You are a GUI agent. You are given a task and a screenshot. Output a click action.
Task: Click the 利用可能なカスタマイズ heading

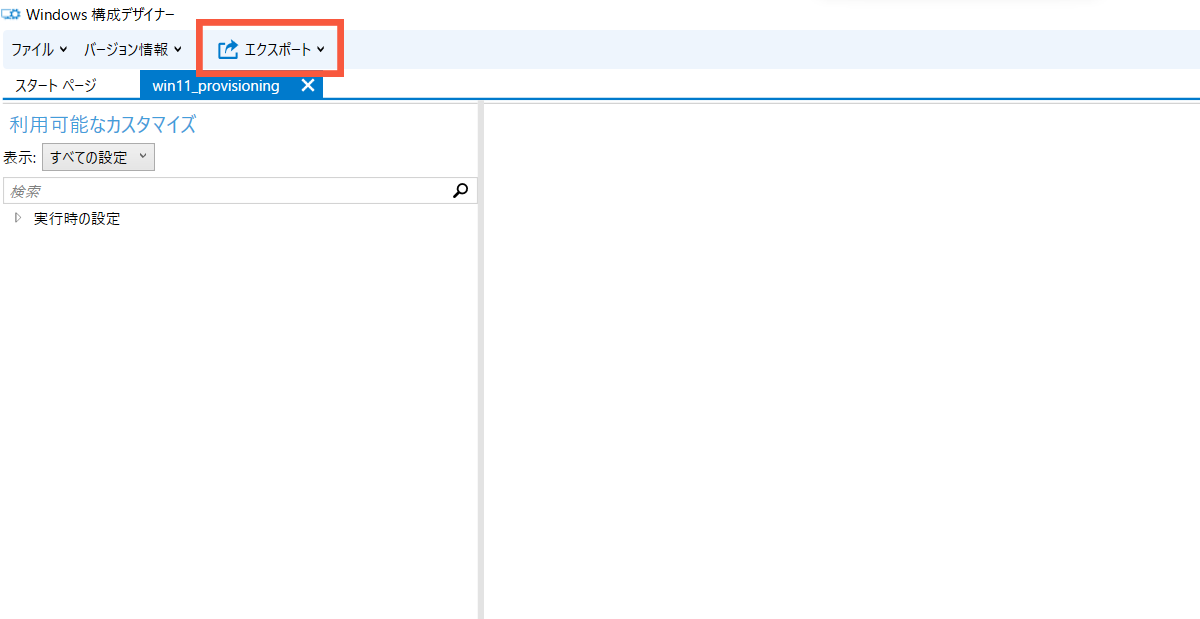(x=103, y=124)
